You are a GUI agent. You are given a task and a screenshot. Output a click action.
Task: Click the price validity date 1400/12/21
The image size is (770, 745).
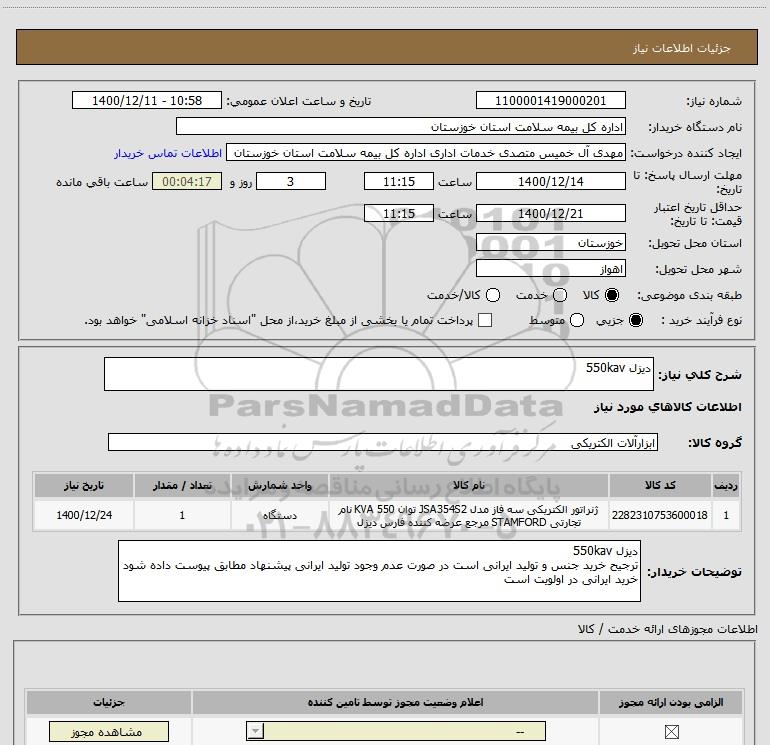(x=550, y=214)
